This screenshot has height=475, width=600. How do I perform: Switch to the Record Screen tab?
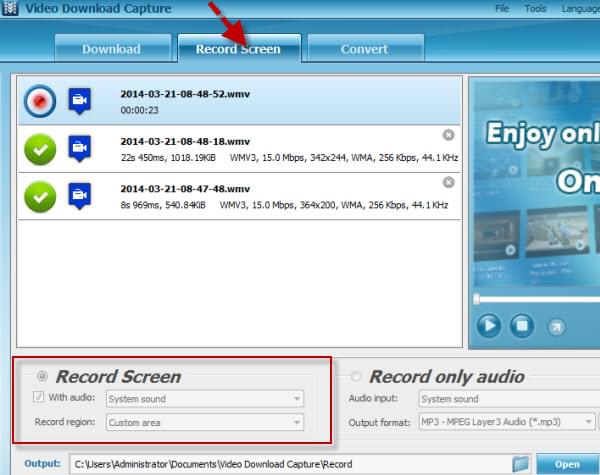point(239,48)
